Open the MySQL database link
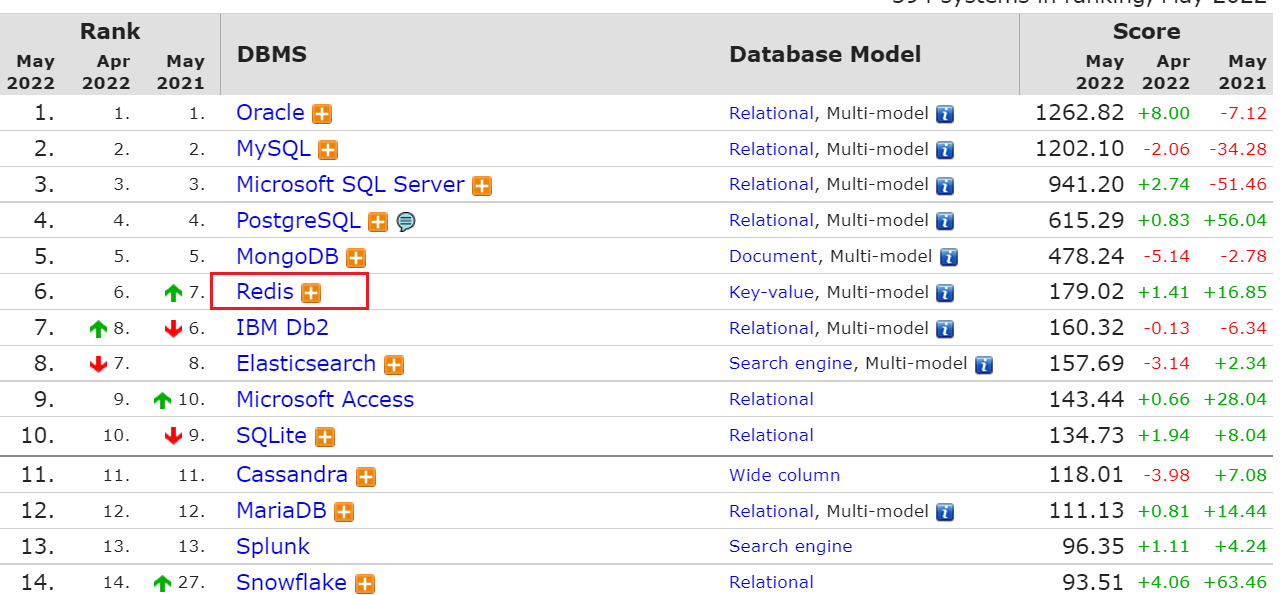Image resolution: width=1285 pixels, height=595 pixels. [x=273, y=148]
